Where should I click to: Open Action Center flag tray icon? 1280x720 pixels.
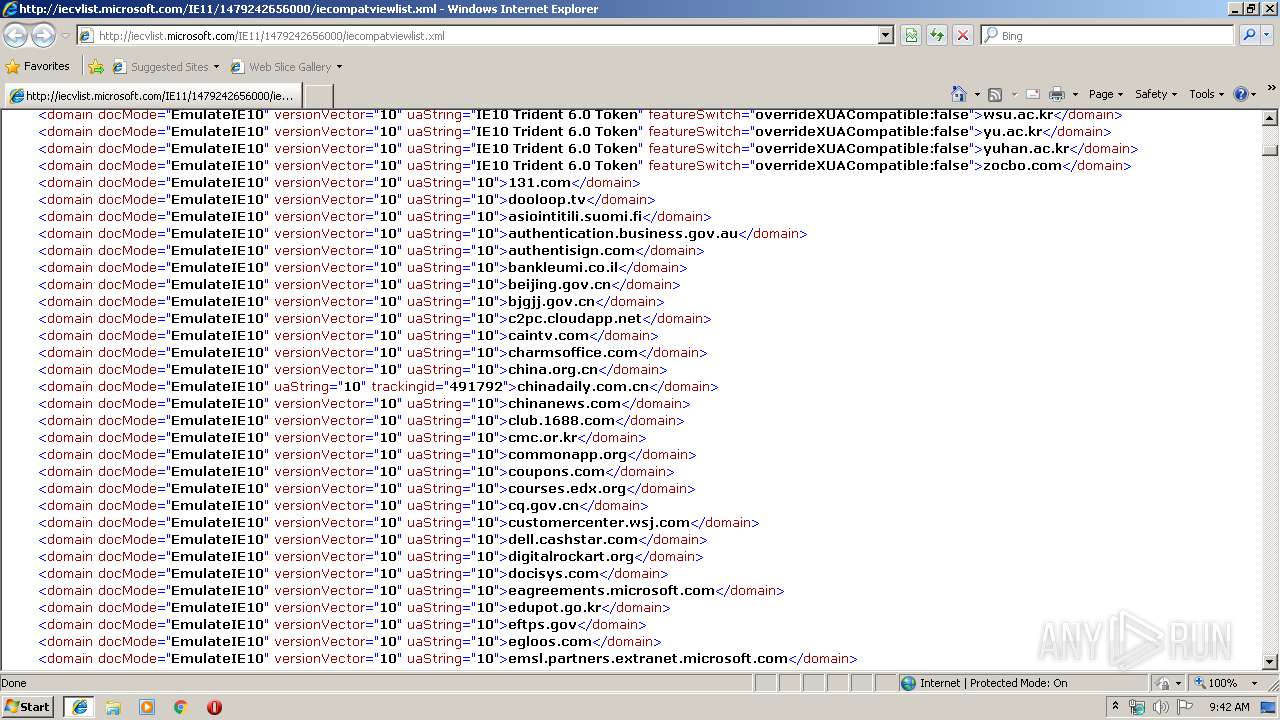click(1186, 707)
